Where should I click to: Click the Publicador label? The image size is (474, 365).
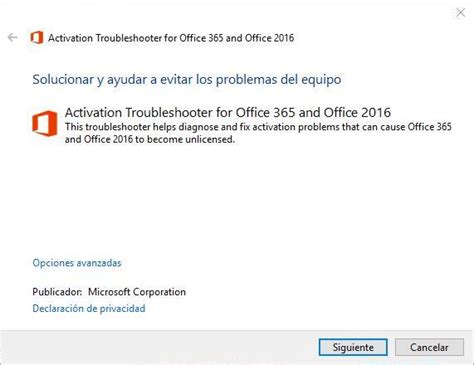click(x=57, y=292)
